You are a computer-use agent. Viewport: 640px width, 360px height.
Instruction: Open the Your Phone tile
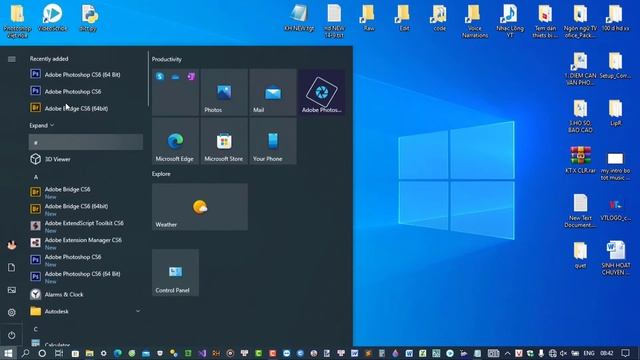[x=273, y=141]
